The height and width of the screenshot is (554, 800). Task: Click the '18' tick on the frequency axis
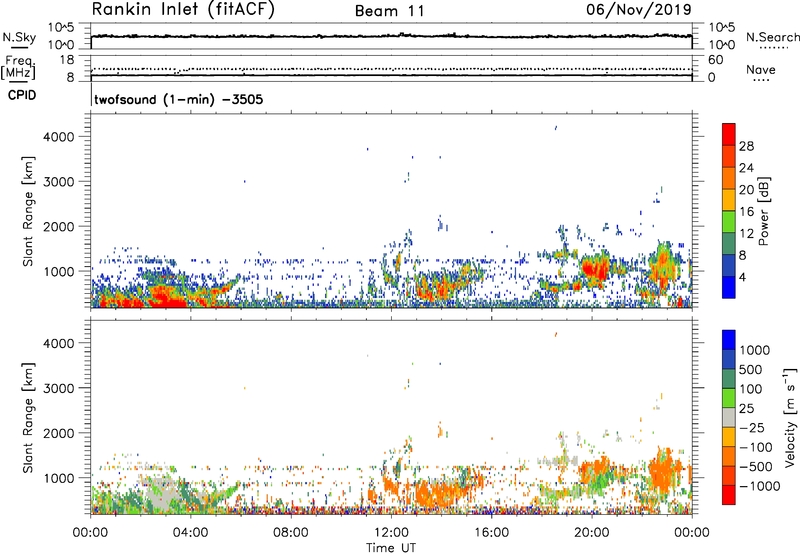pos(66,60)
